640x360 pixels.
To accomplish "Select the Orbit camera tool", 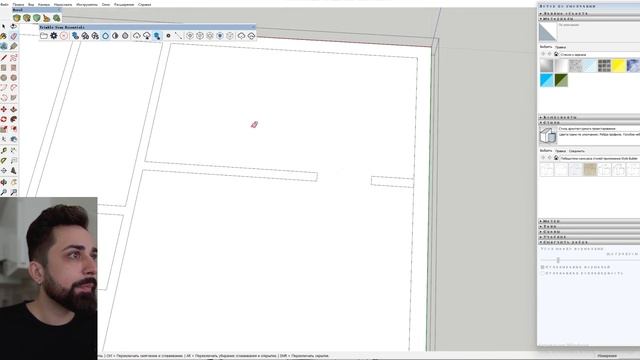I will [4, 182].
